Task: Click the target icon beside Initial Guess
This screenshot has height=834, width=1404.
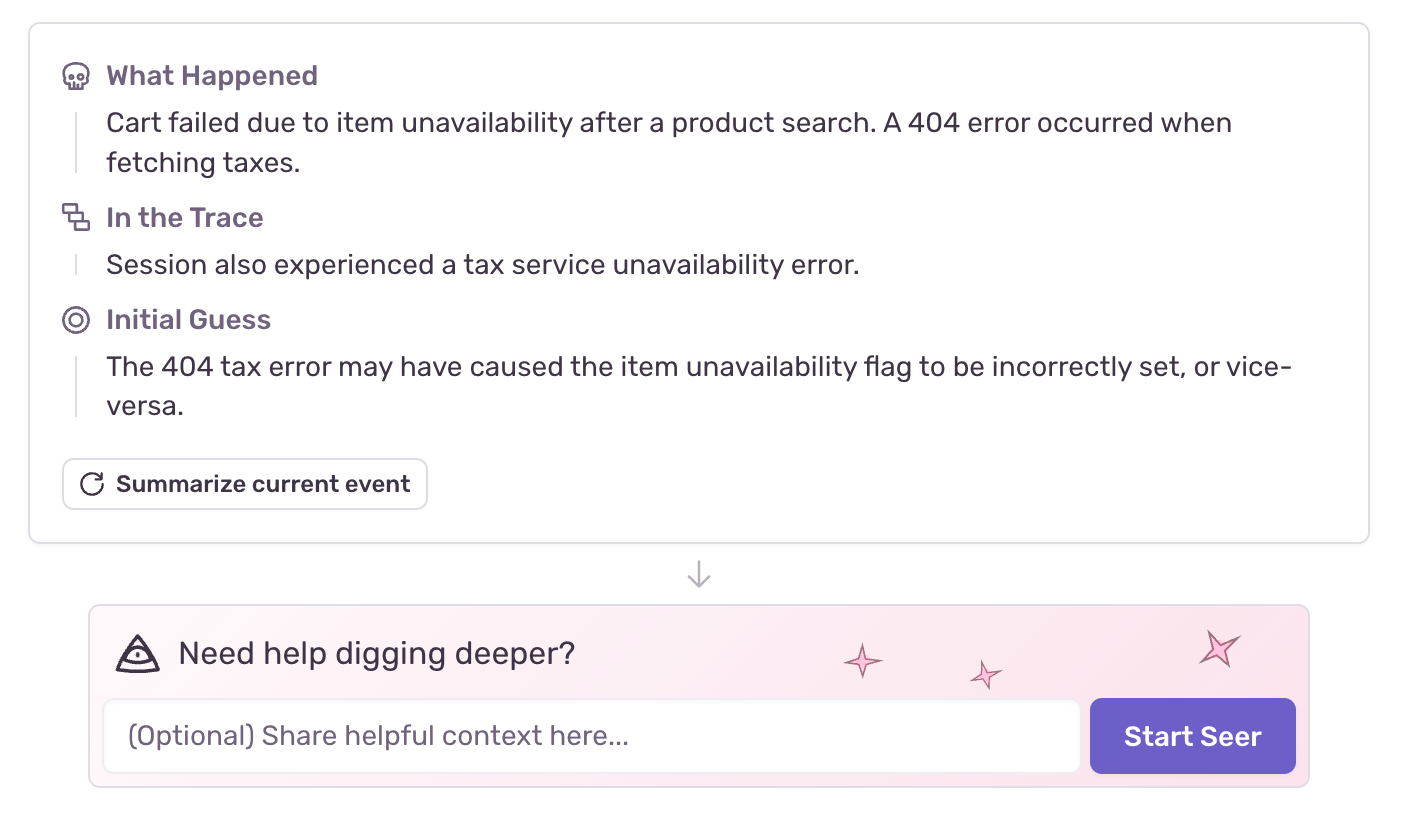Action: click(x=77, y=319)
